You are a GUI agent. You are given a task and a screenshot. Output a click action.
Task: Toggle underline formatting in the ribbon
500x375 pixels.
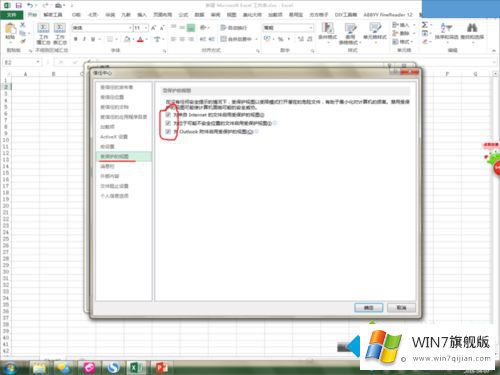click(x=93, y=39)
